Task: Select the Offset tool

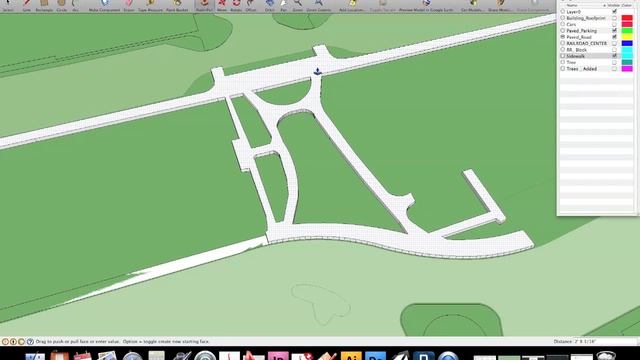Action: (x=251, y=5)
